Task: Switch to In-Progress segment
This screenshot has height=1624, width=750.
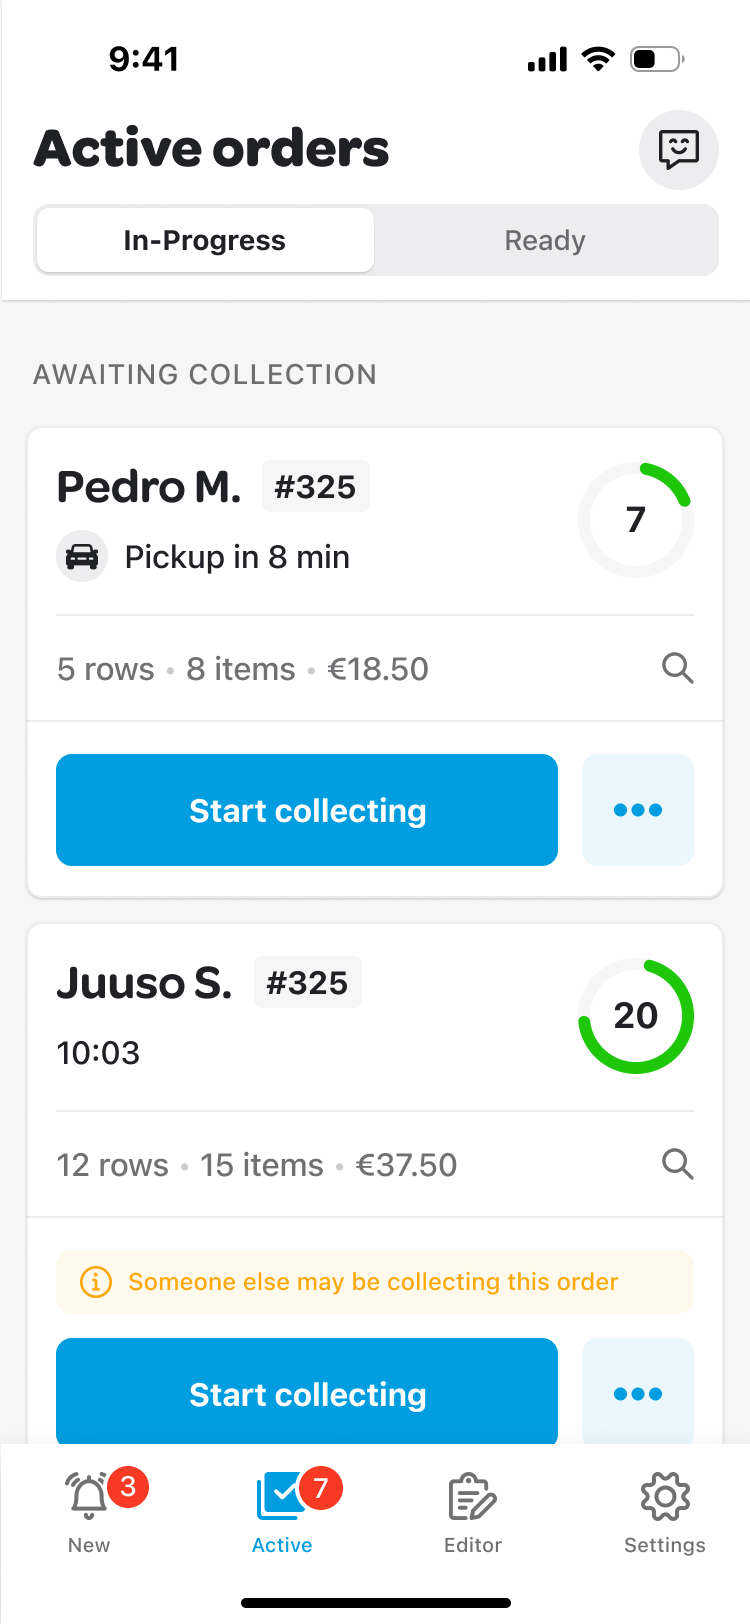Action: coord(205,241)
